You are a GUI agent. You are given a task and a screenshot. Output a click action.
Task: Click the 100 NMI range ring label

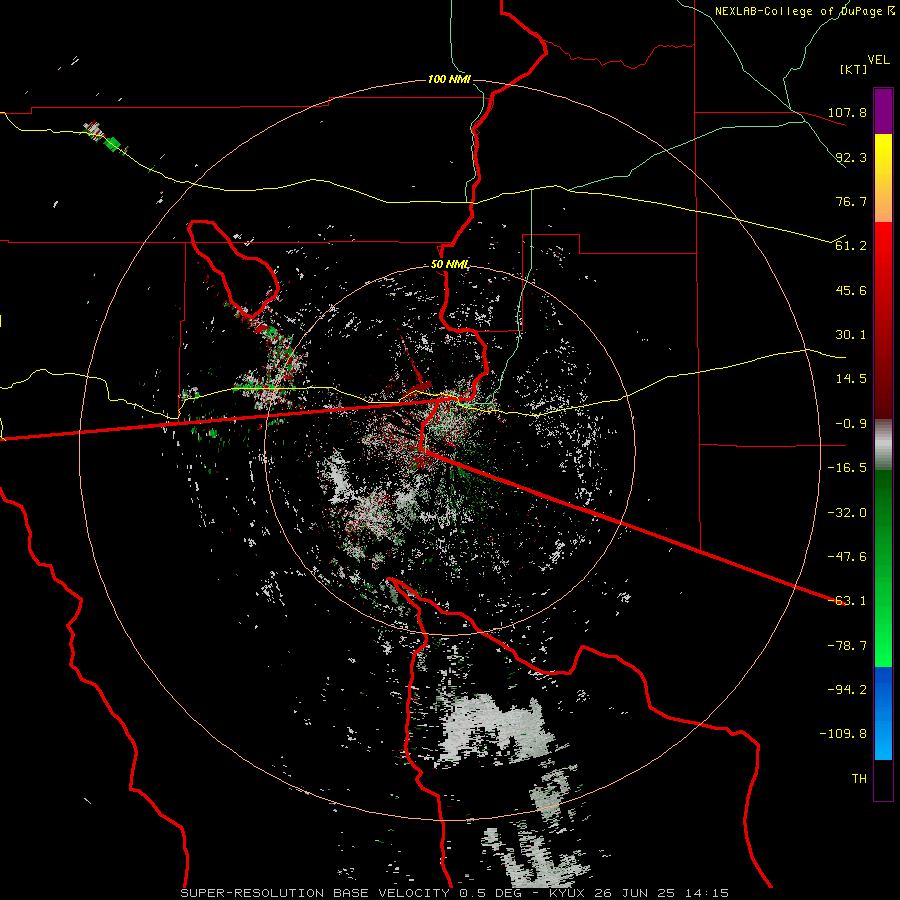coord(449,79)
